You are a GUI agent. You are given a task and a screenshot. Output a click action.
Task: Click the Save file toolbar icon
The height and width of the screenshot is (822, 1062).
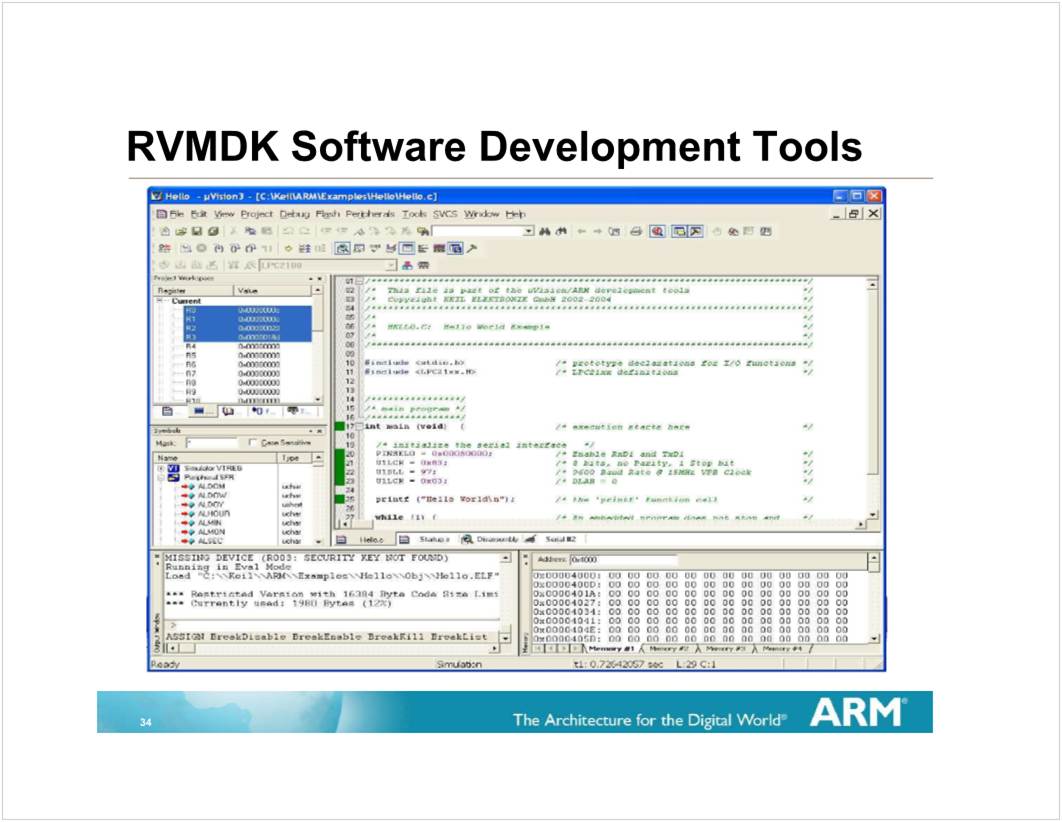coord(196,231)
